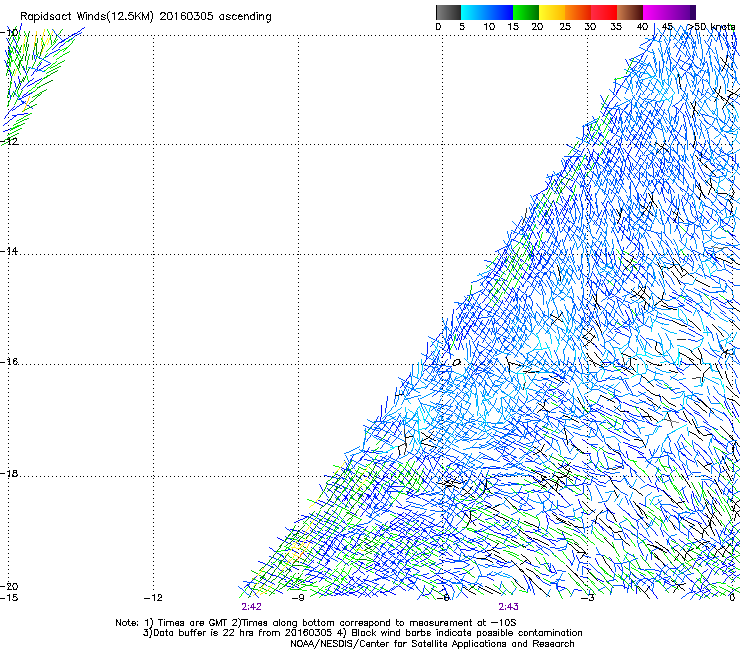Image resolution: width=740 pixels, height=650 pixels.
Task: Click the legend scale label "25"
Action: 565,27
